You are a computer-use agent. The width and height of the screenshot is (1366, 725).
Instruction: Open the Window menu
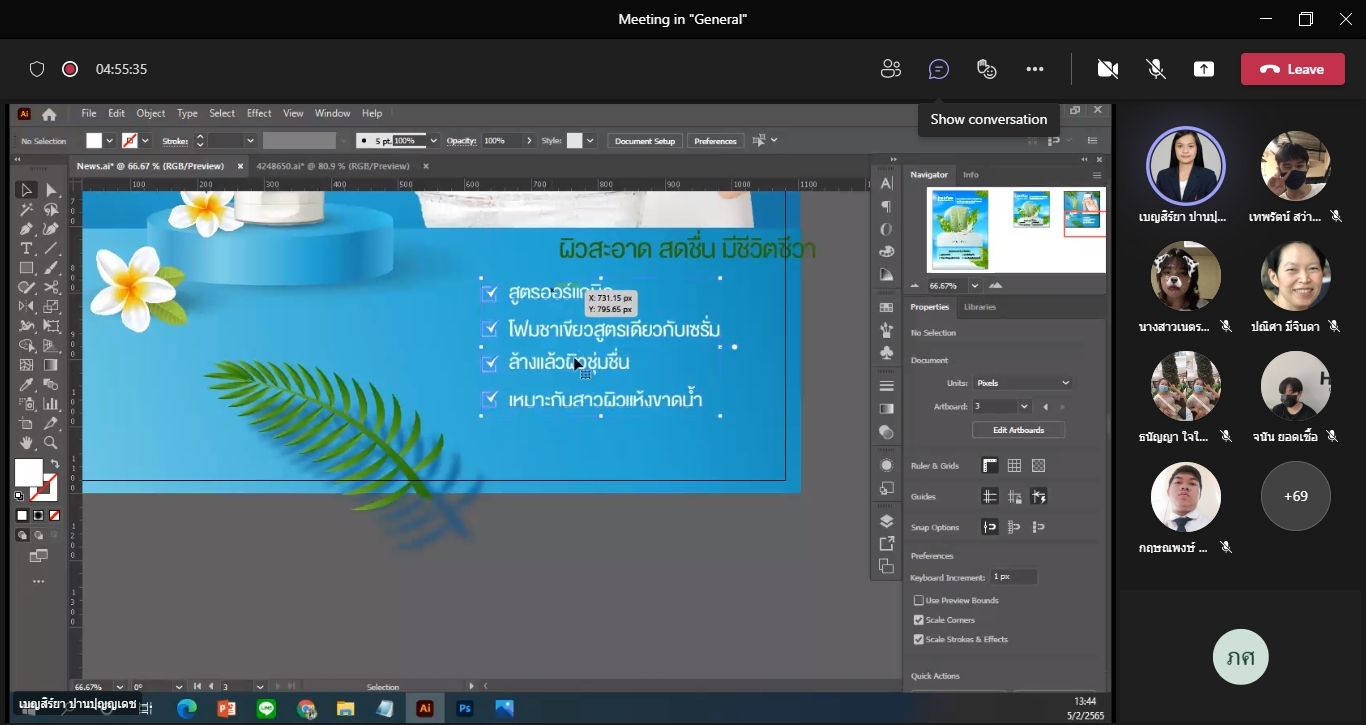point(333,113)
